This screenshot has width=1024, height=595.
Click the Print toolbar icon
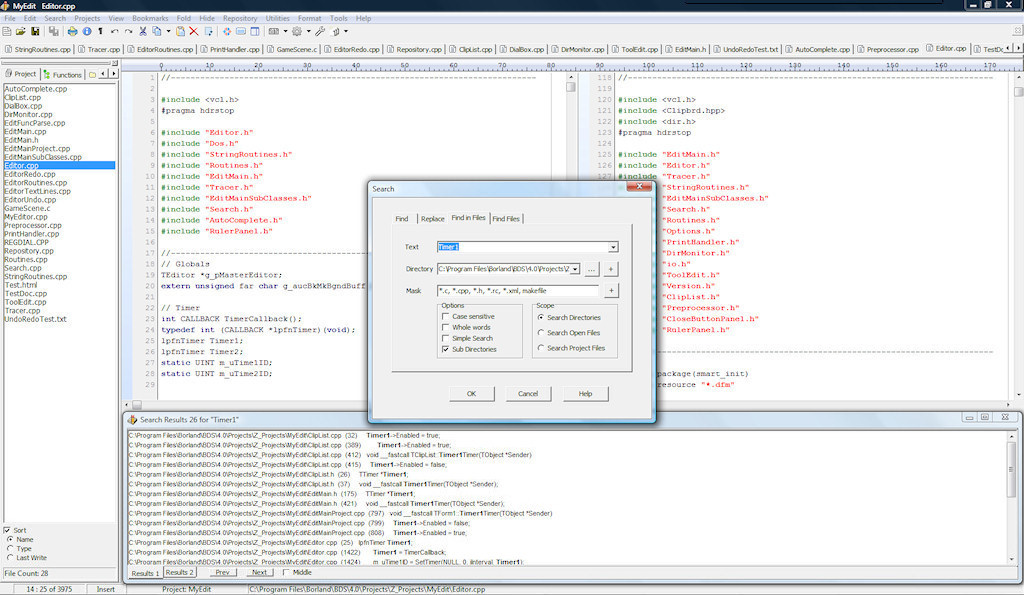point(72,31)
